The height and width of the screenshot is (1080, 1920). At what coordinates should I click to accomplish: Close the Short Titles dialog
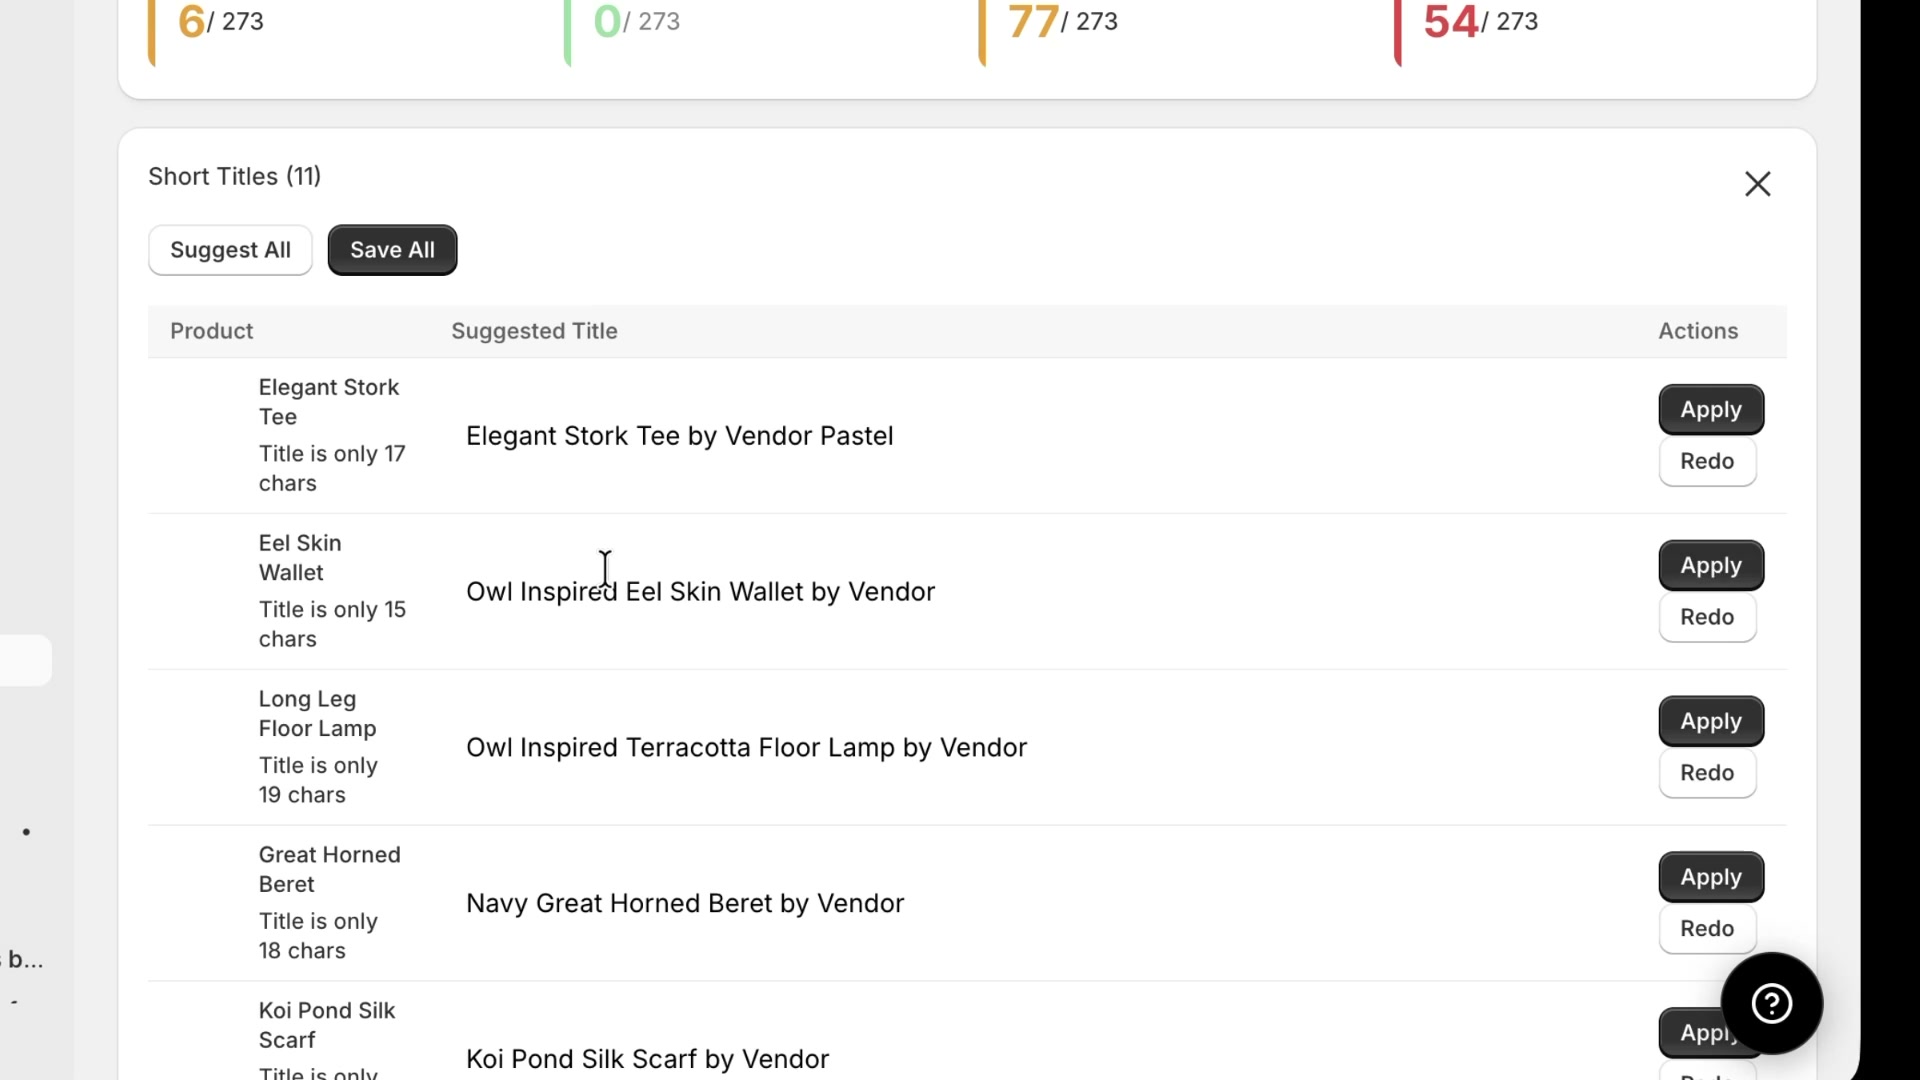pos(1757,184)
